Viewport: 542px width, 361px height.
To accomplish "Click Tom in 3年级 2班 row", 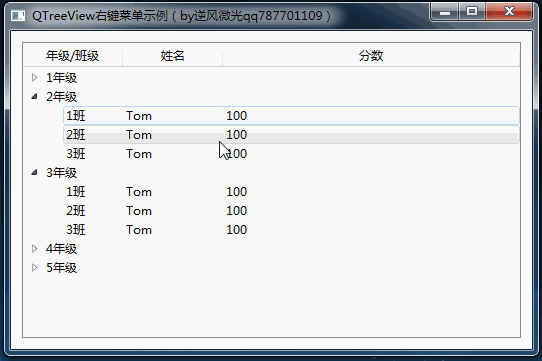I will 139,211.
